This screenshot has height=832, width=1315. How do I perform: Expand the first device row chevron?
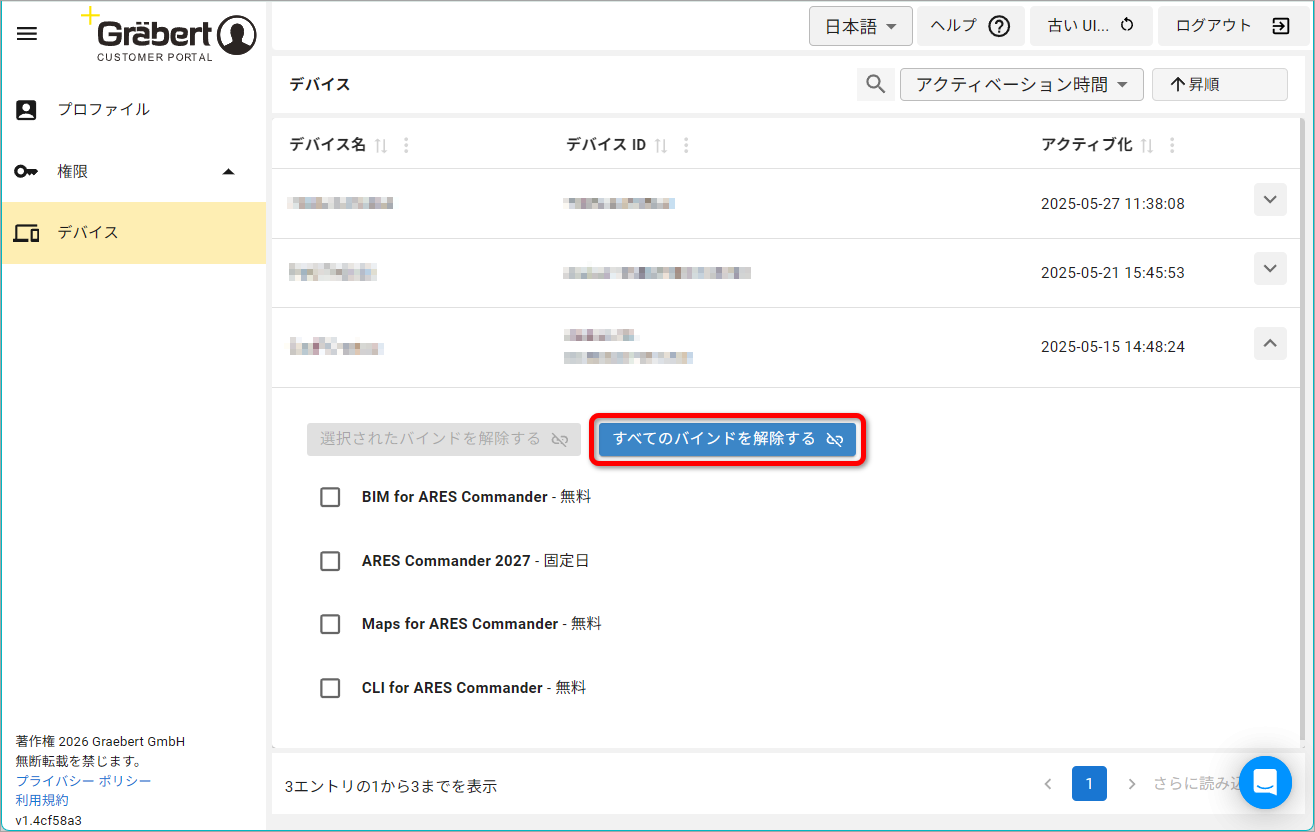1270,200
